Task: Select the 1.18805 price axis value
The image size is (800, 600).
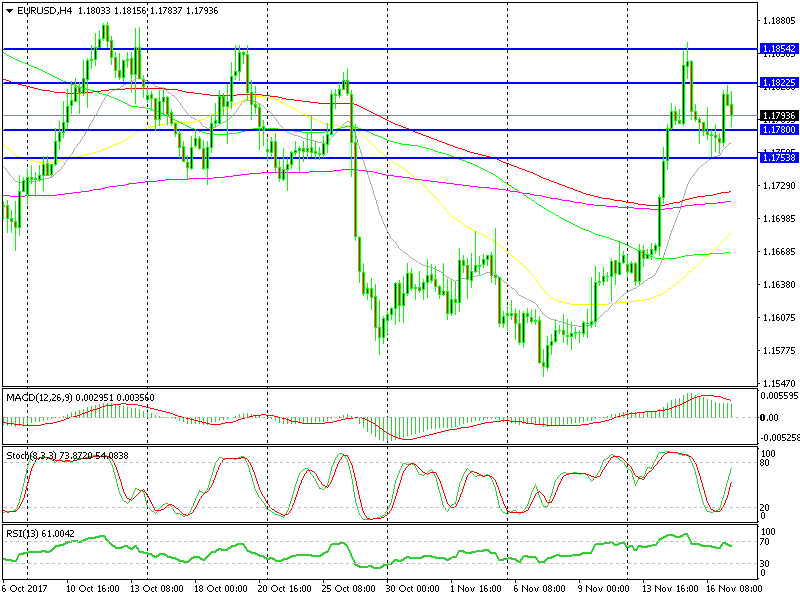Action: coord(779,21)
